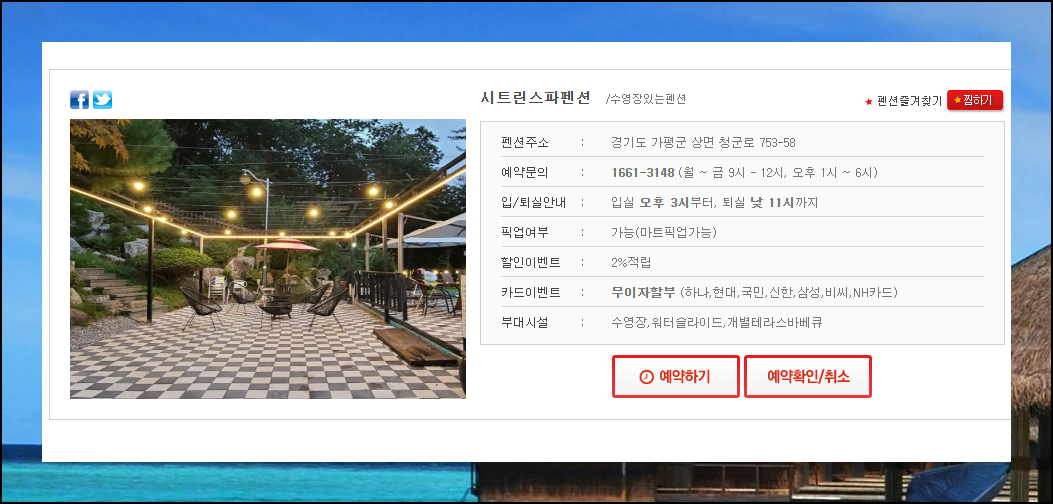1053x504 pixels.
Task: Click 수영장,워터슬라이드,개별테라스바베큐 facilities text
Action: coord(717,323)
